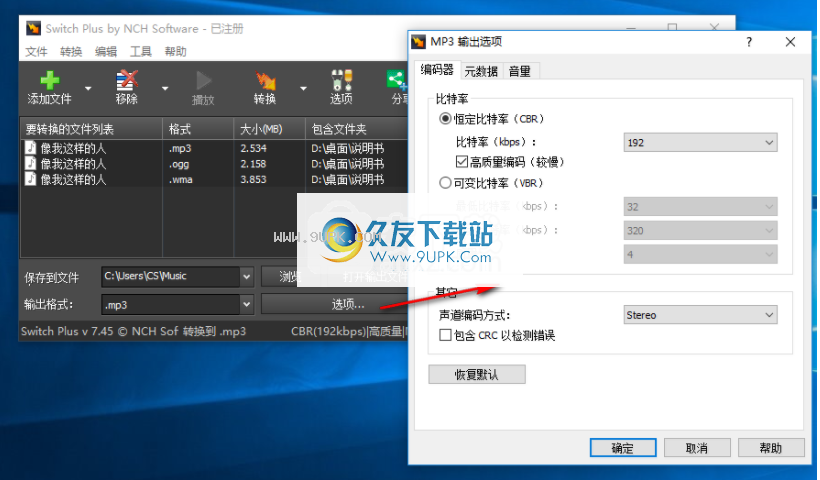Screen dimensions: 820x480
Task: Click the Options toolbar icon in Switch
Action: coord(341,81)
